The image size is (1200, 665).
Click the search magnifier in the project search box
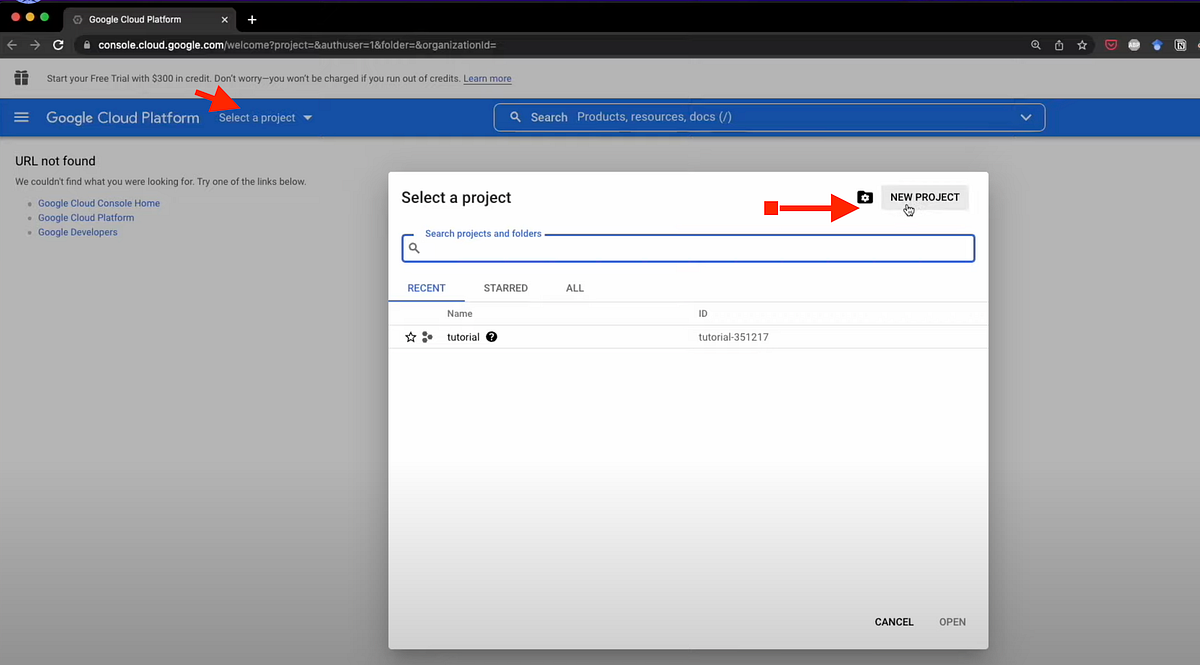point(414,248)
